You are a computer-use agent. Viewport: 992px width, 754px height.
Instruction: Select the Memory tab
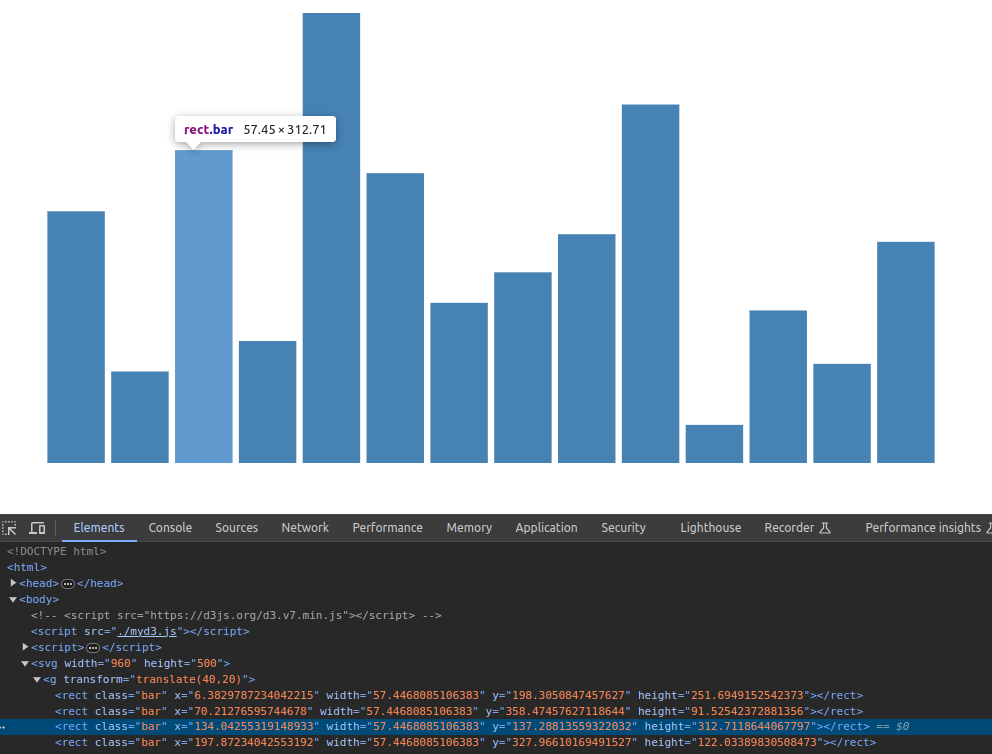tap(469, 528)
